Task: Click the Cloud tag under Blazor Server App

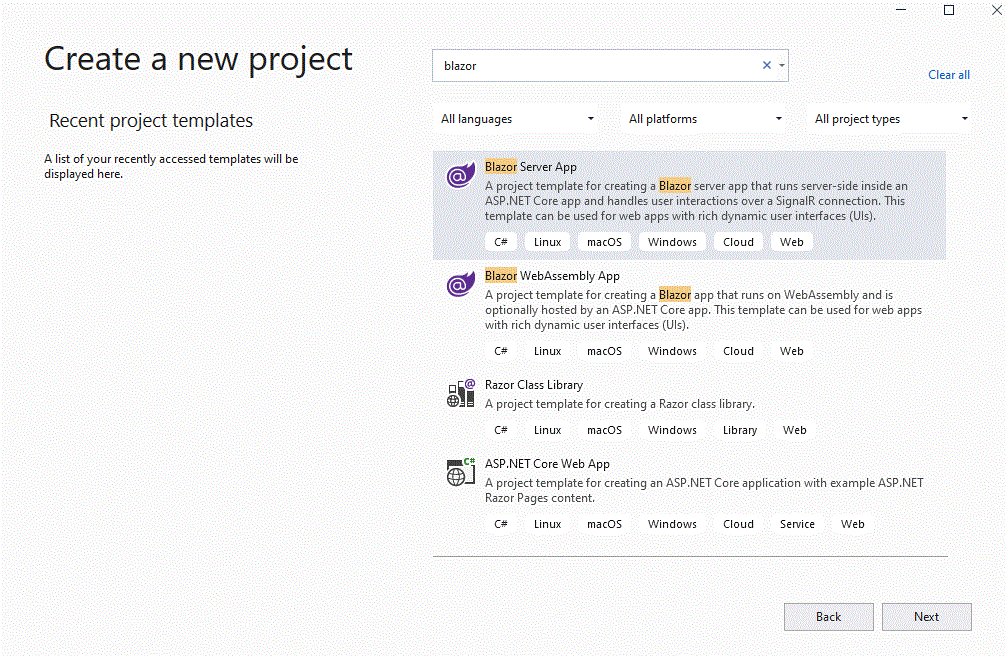Action: tap(739, 242)
